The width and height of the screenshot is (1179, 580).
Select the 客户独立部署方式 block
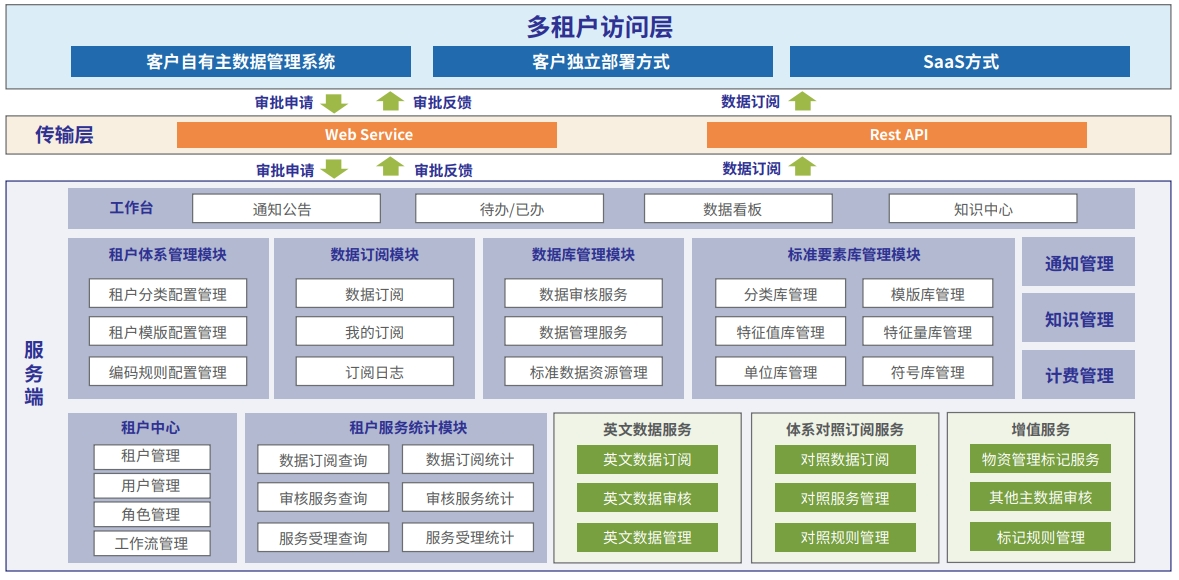(602, 62)
